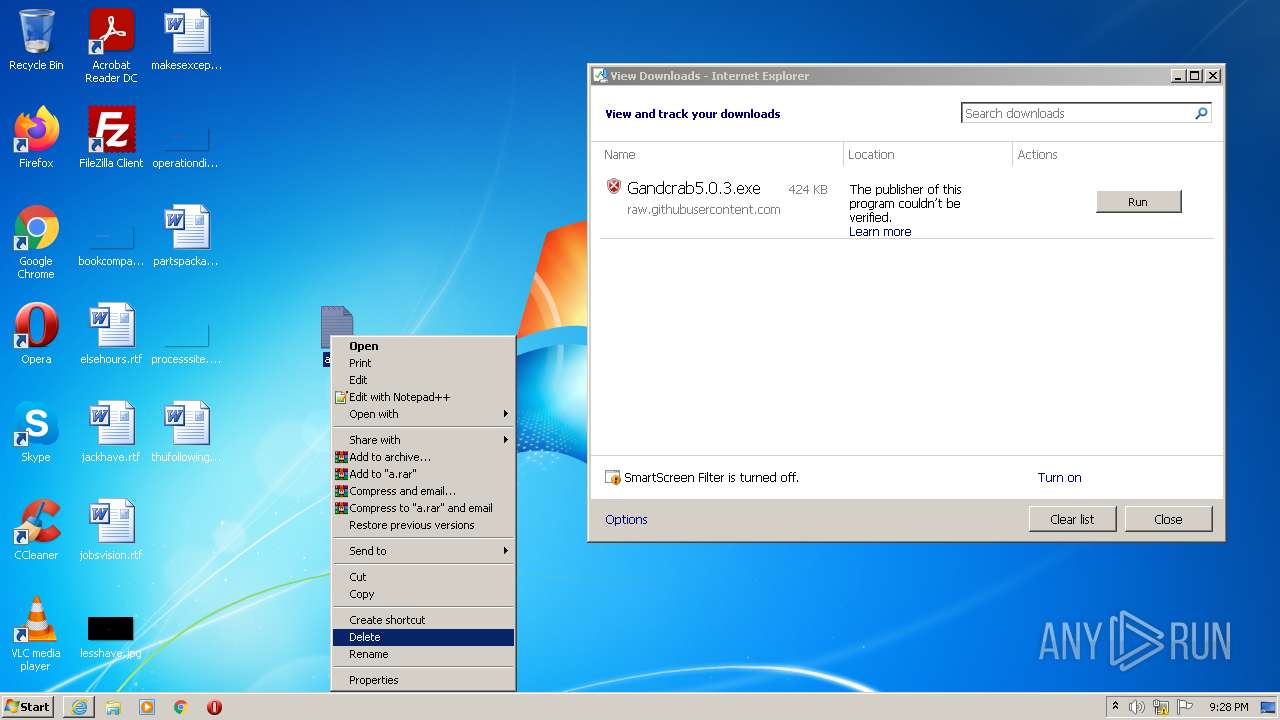The height and width of the screenshot is (720, 1280).
Task: Click the 9:28 PM taskbar clock
Action: pos(1228,707)
